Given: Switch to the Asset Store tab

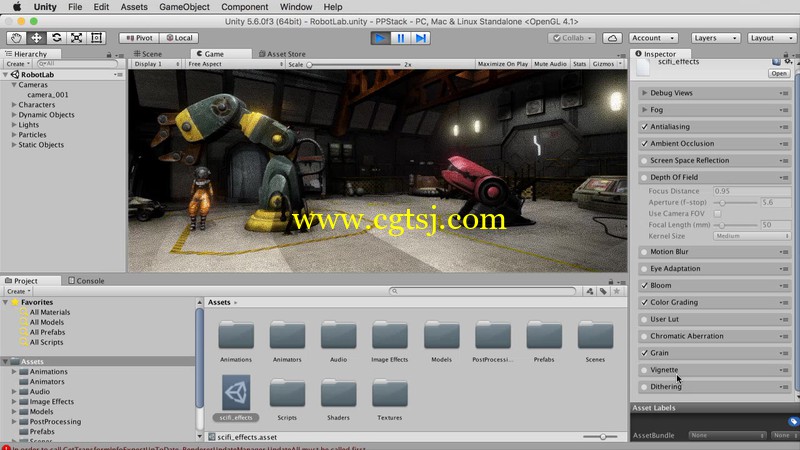Looking at the screenshot, I should coord(282,54).
